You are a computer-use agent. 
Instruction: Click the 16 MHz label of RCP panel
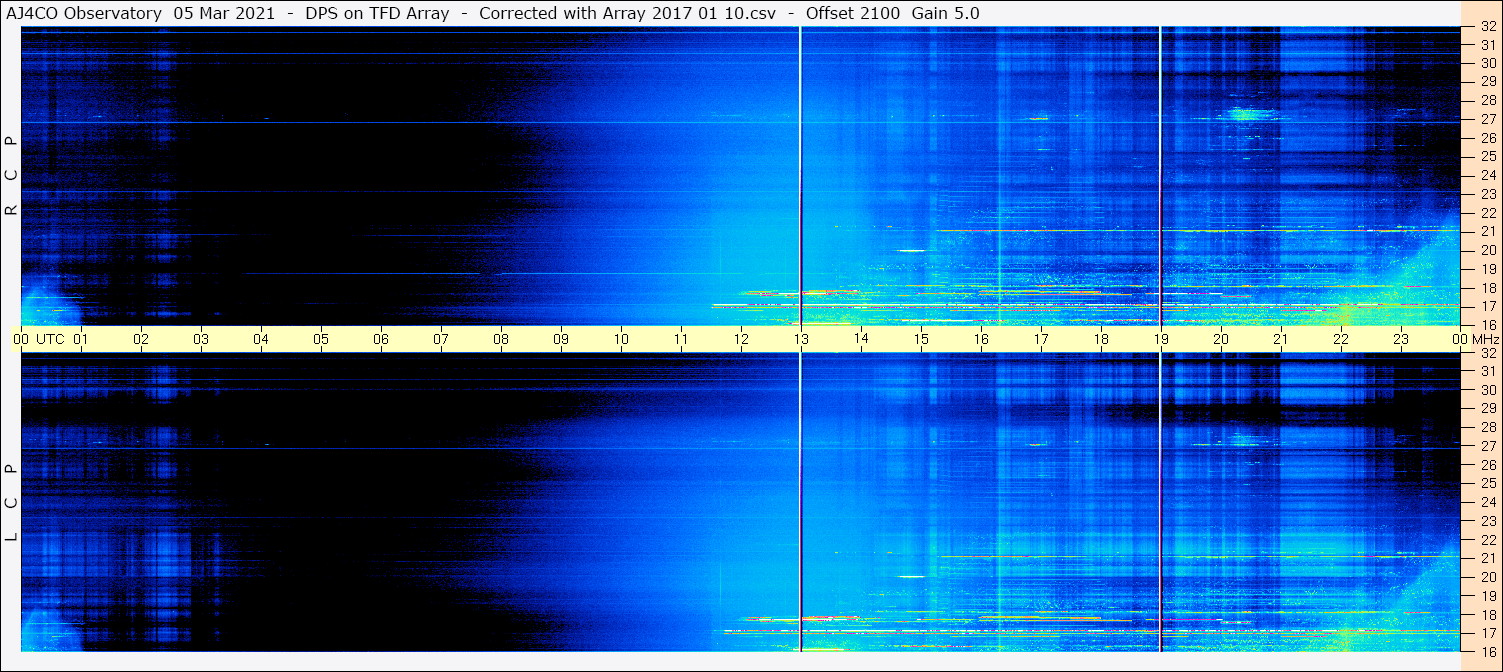point(1487,325)
